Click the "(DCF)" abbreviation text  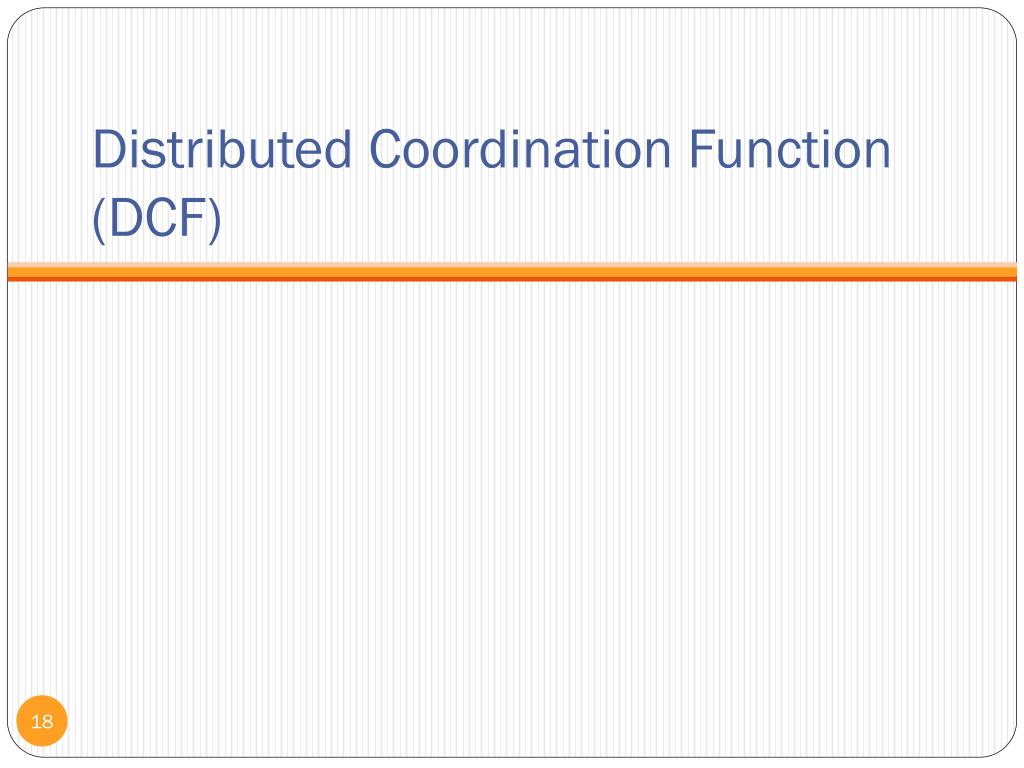(x=157, y=219)
